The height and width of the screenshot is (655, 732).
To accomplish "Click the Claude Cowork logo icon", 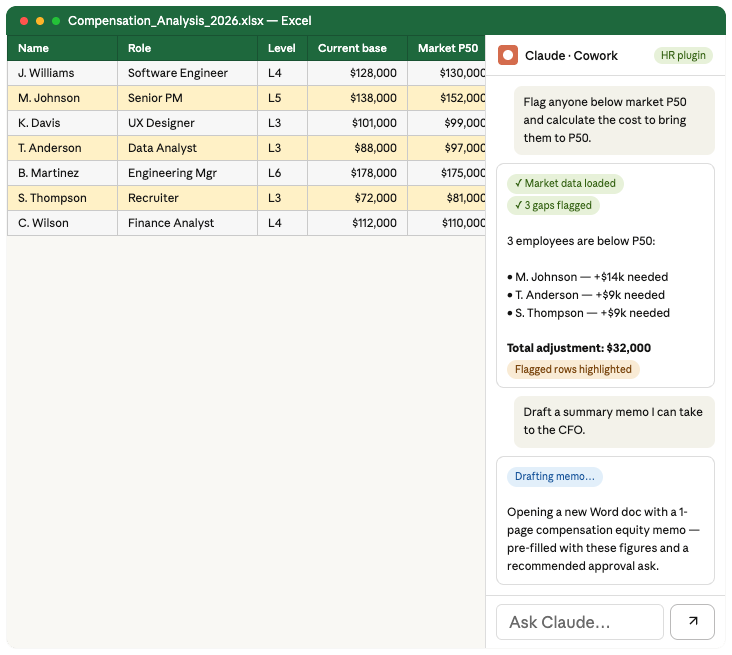I will point(507,55).
